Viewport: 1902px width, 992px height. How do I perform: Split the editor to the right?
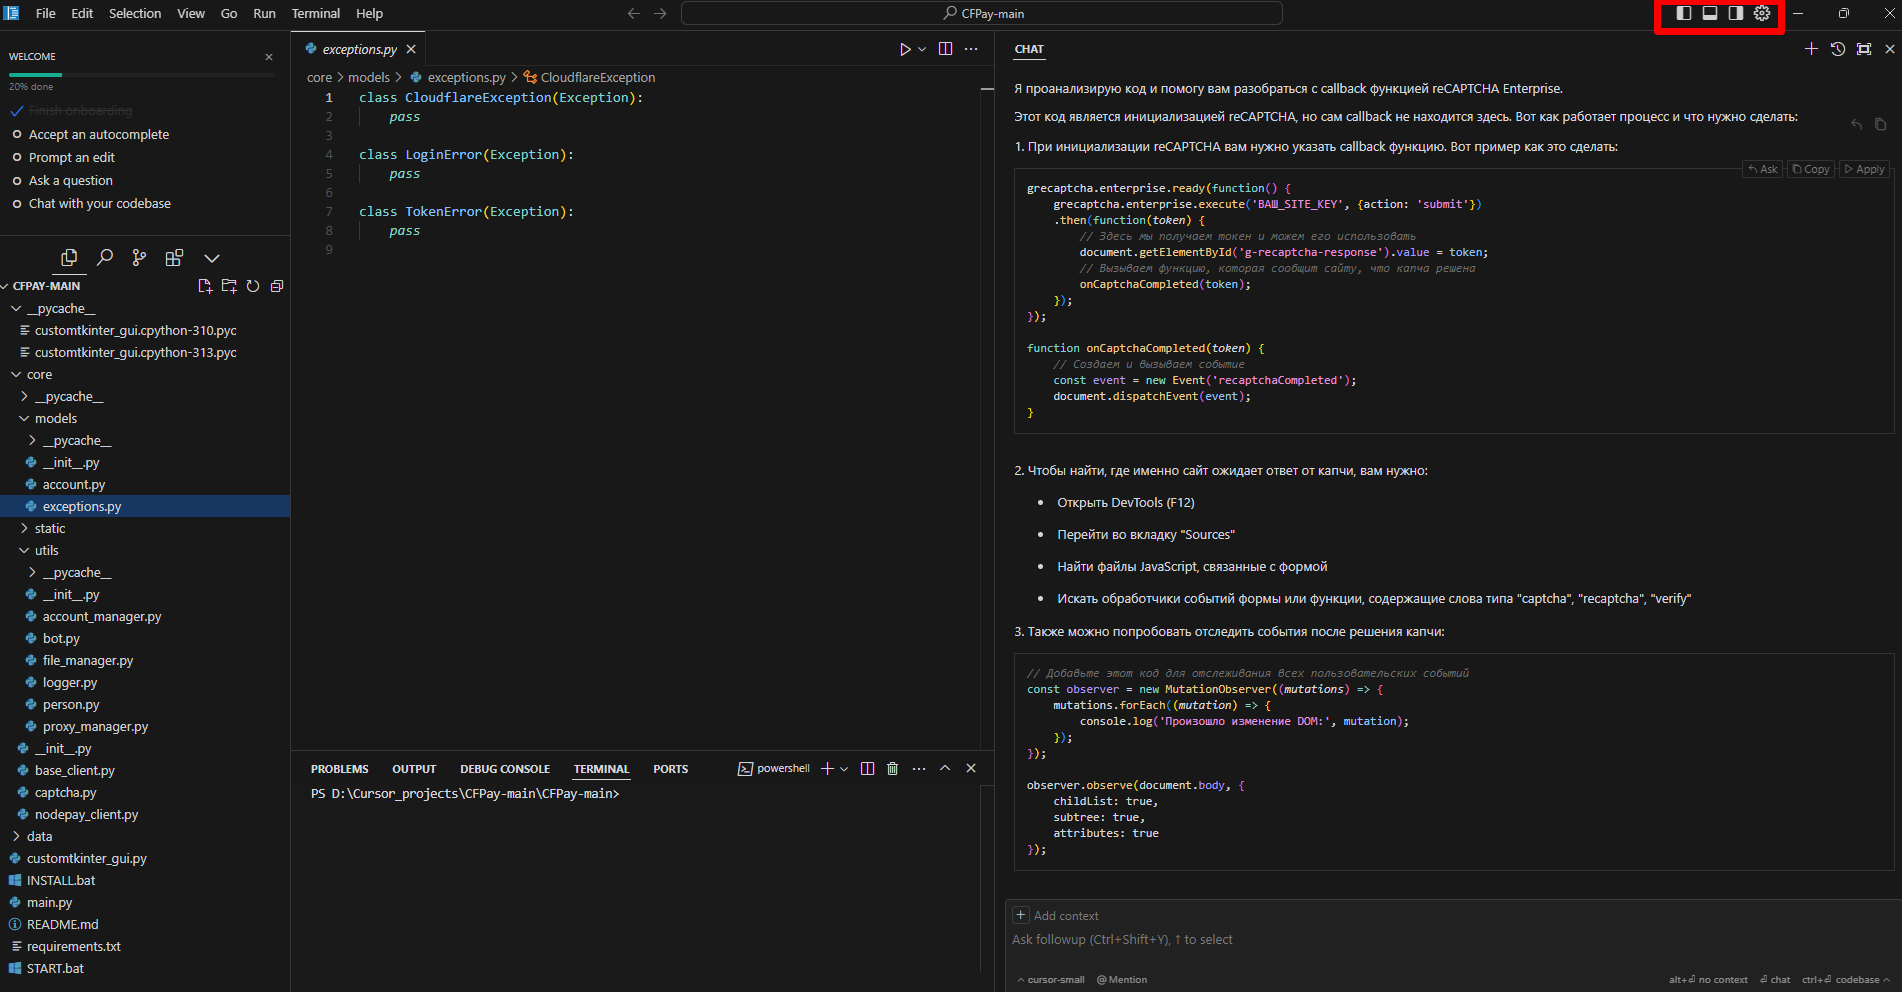pyautogui.click(x=945, y=49)
